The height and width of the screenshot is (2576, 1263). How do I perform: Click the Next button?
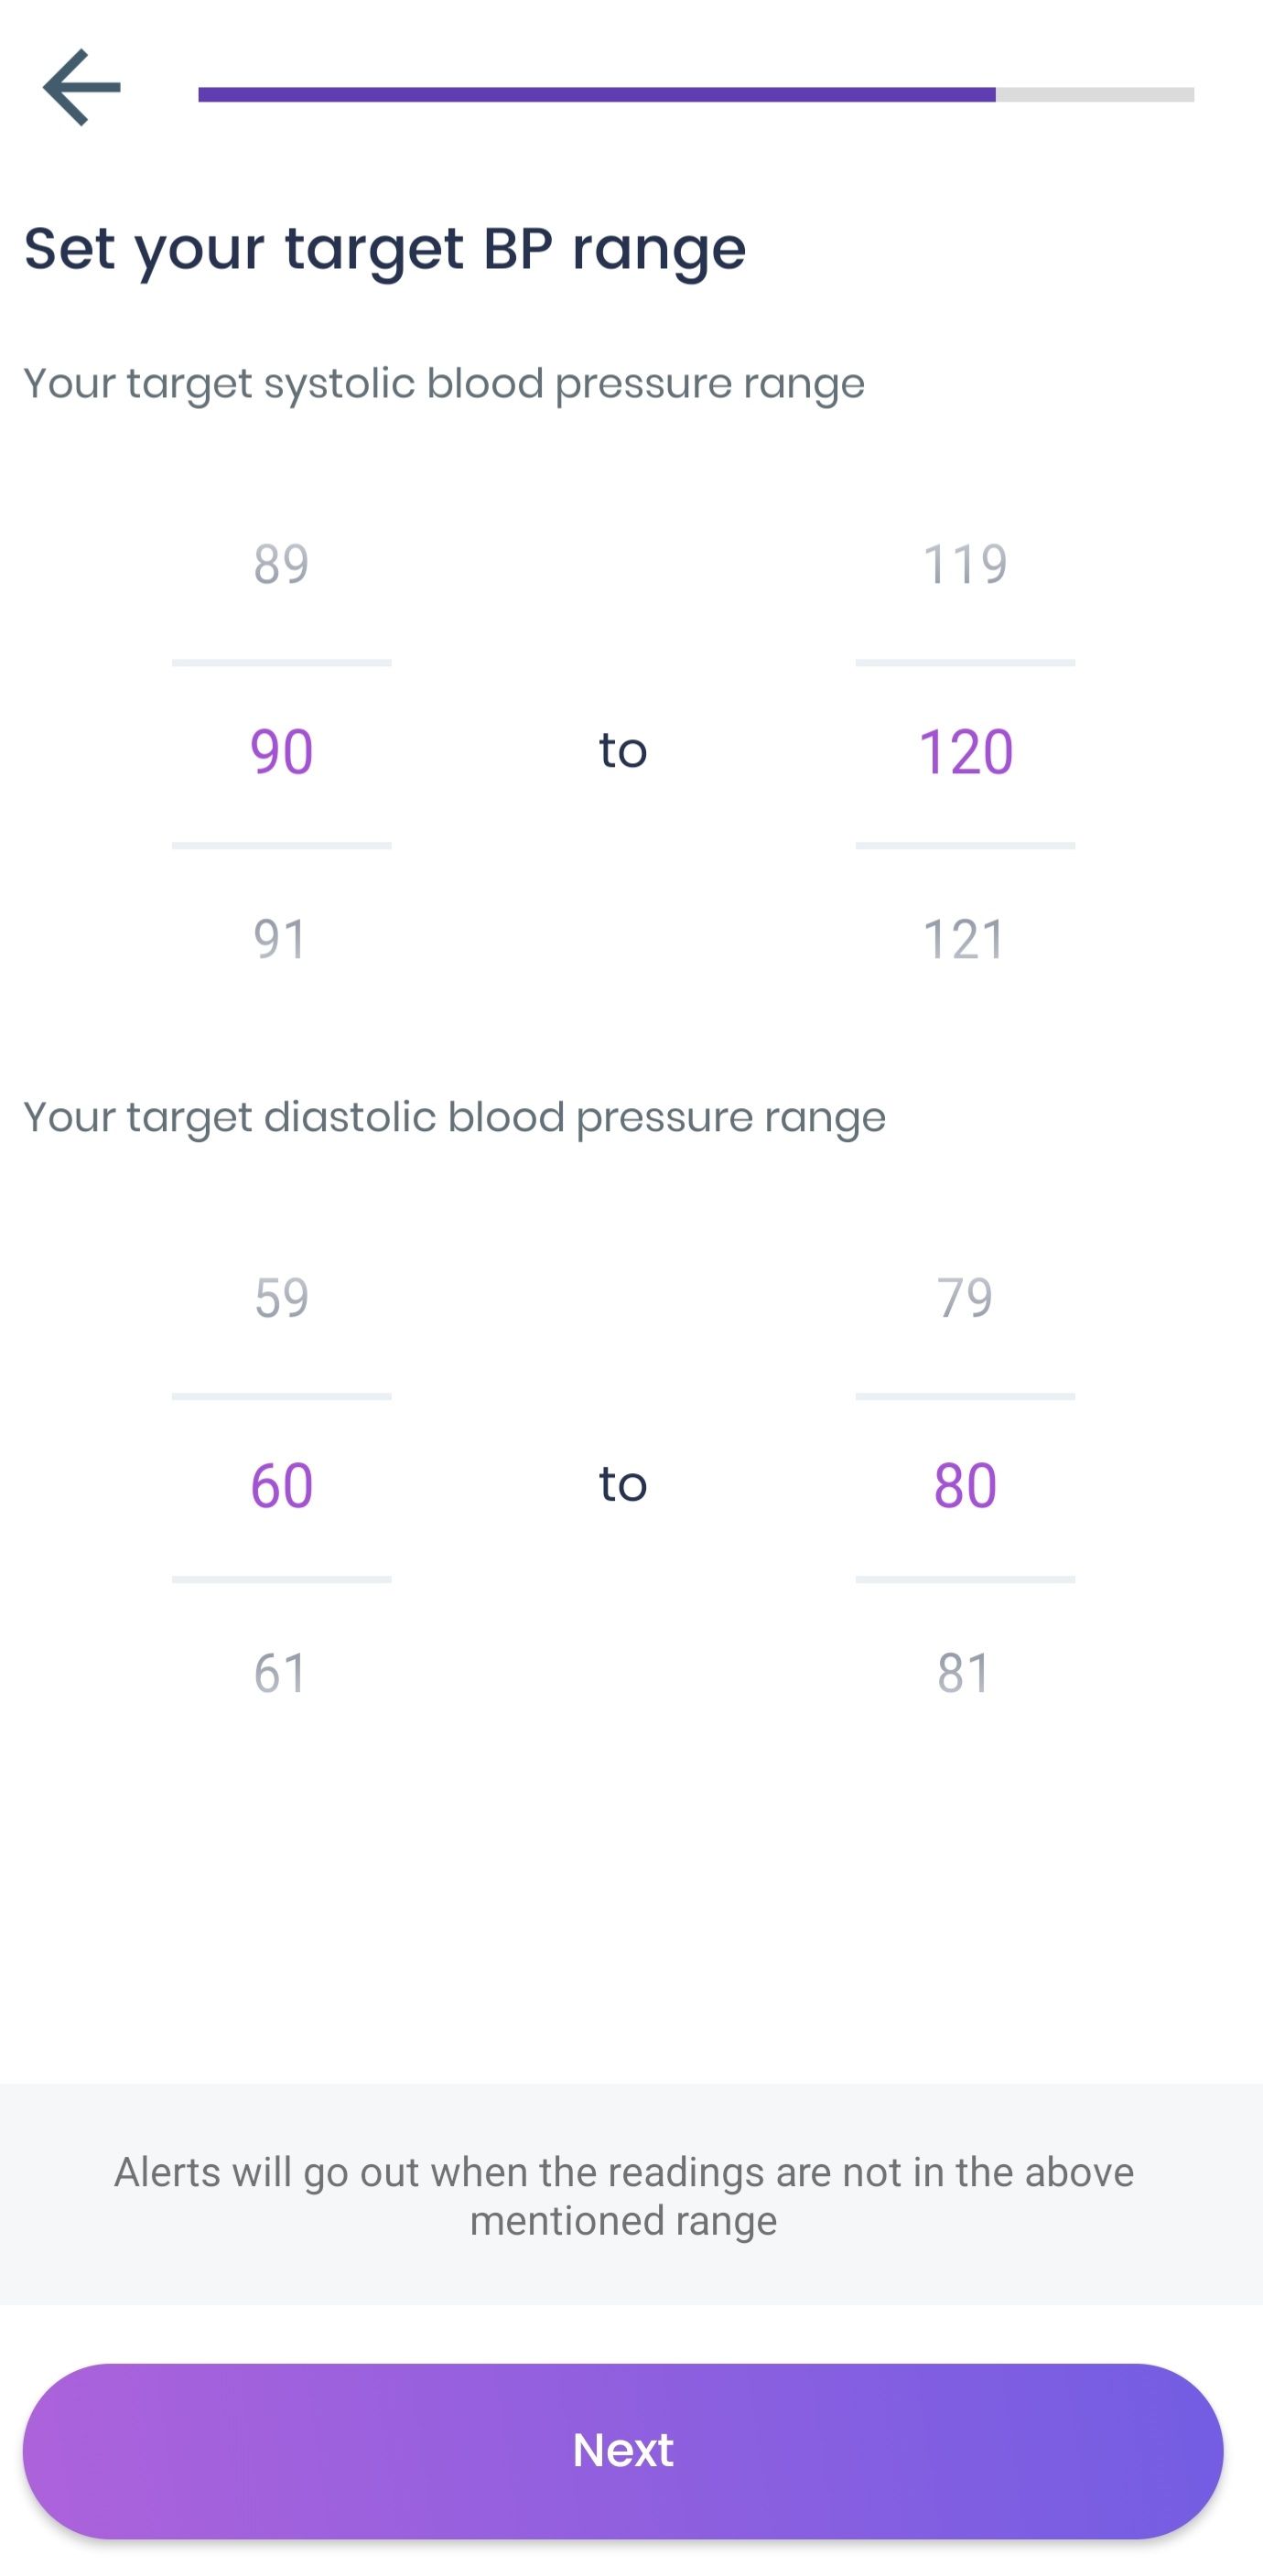(x=623, y=2451)
